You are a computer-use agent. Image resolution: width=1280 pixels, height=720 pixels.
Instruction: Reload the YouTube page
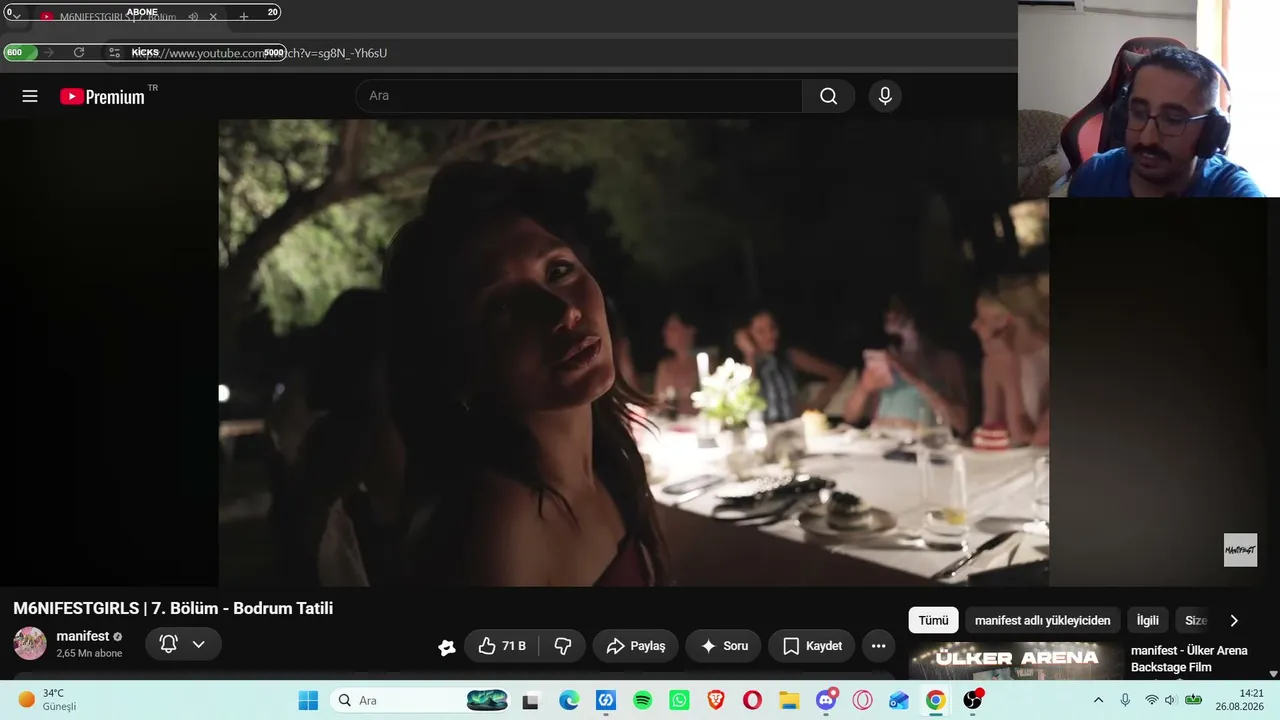click(79, 53)
